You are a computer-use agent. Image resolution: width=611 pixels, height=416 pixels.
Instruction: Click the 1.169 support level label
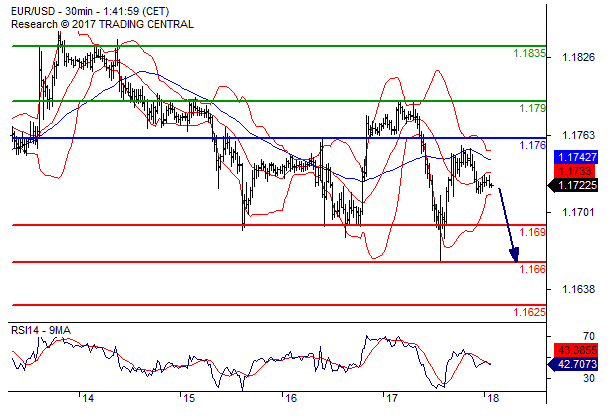tap(532, 233)
